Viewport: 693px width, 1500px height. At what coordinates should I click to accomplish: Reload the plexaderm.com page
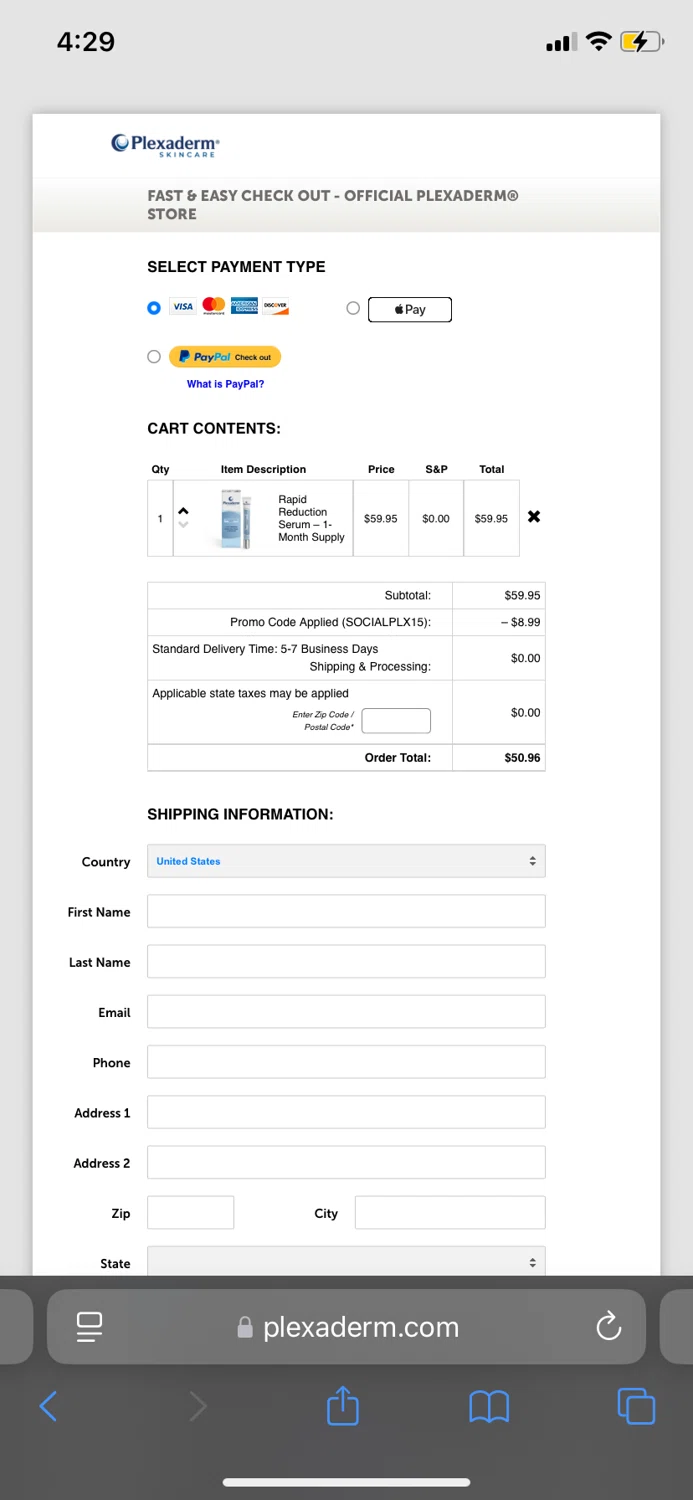click(608, 1327)
